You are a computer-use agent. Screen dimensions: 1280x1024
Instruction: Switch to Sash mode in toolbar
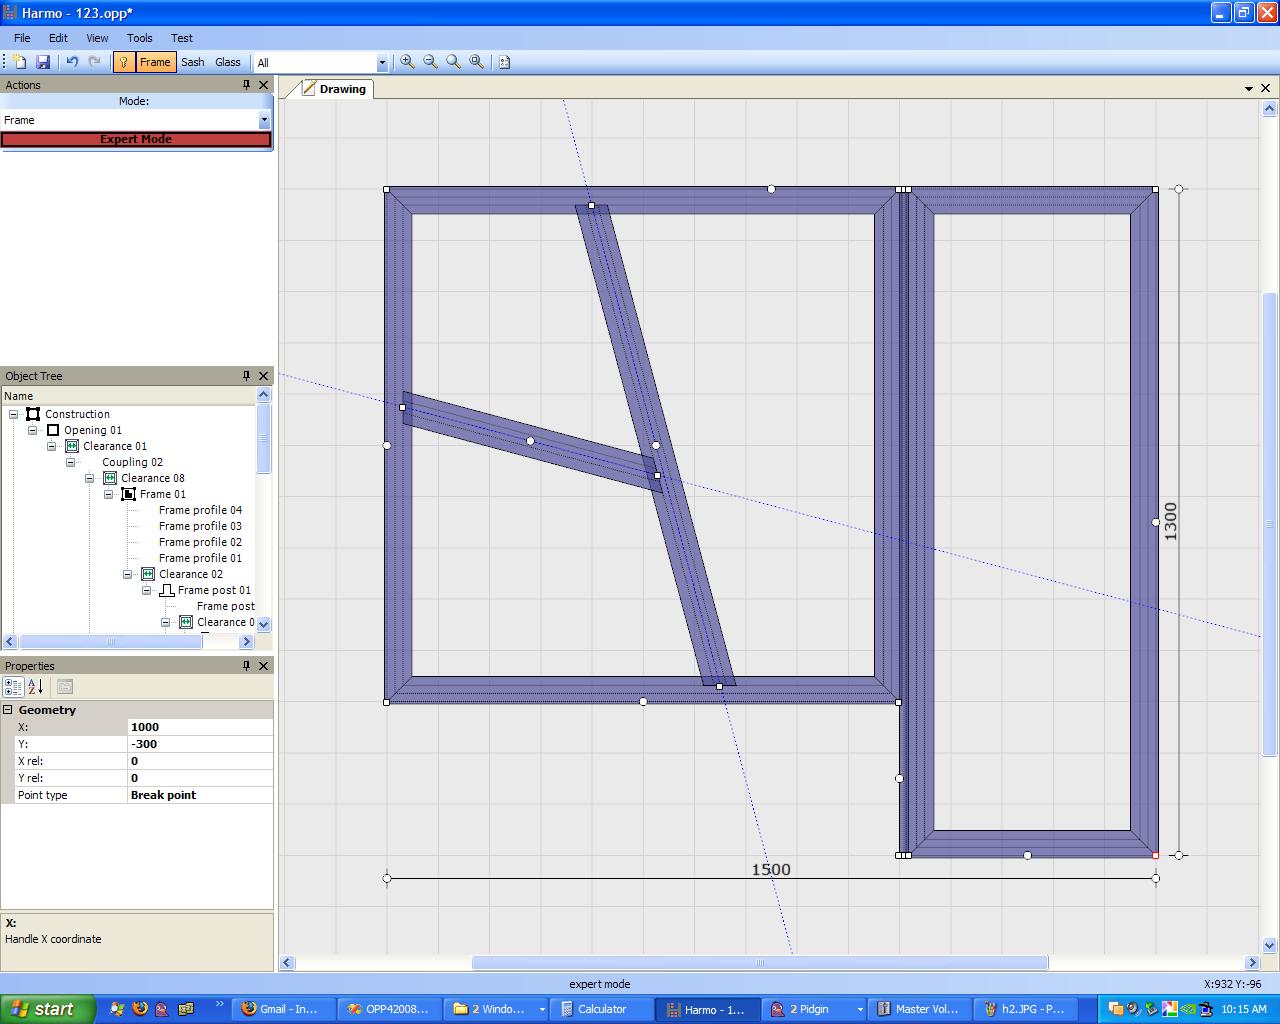193,62
